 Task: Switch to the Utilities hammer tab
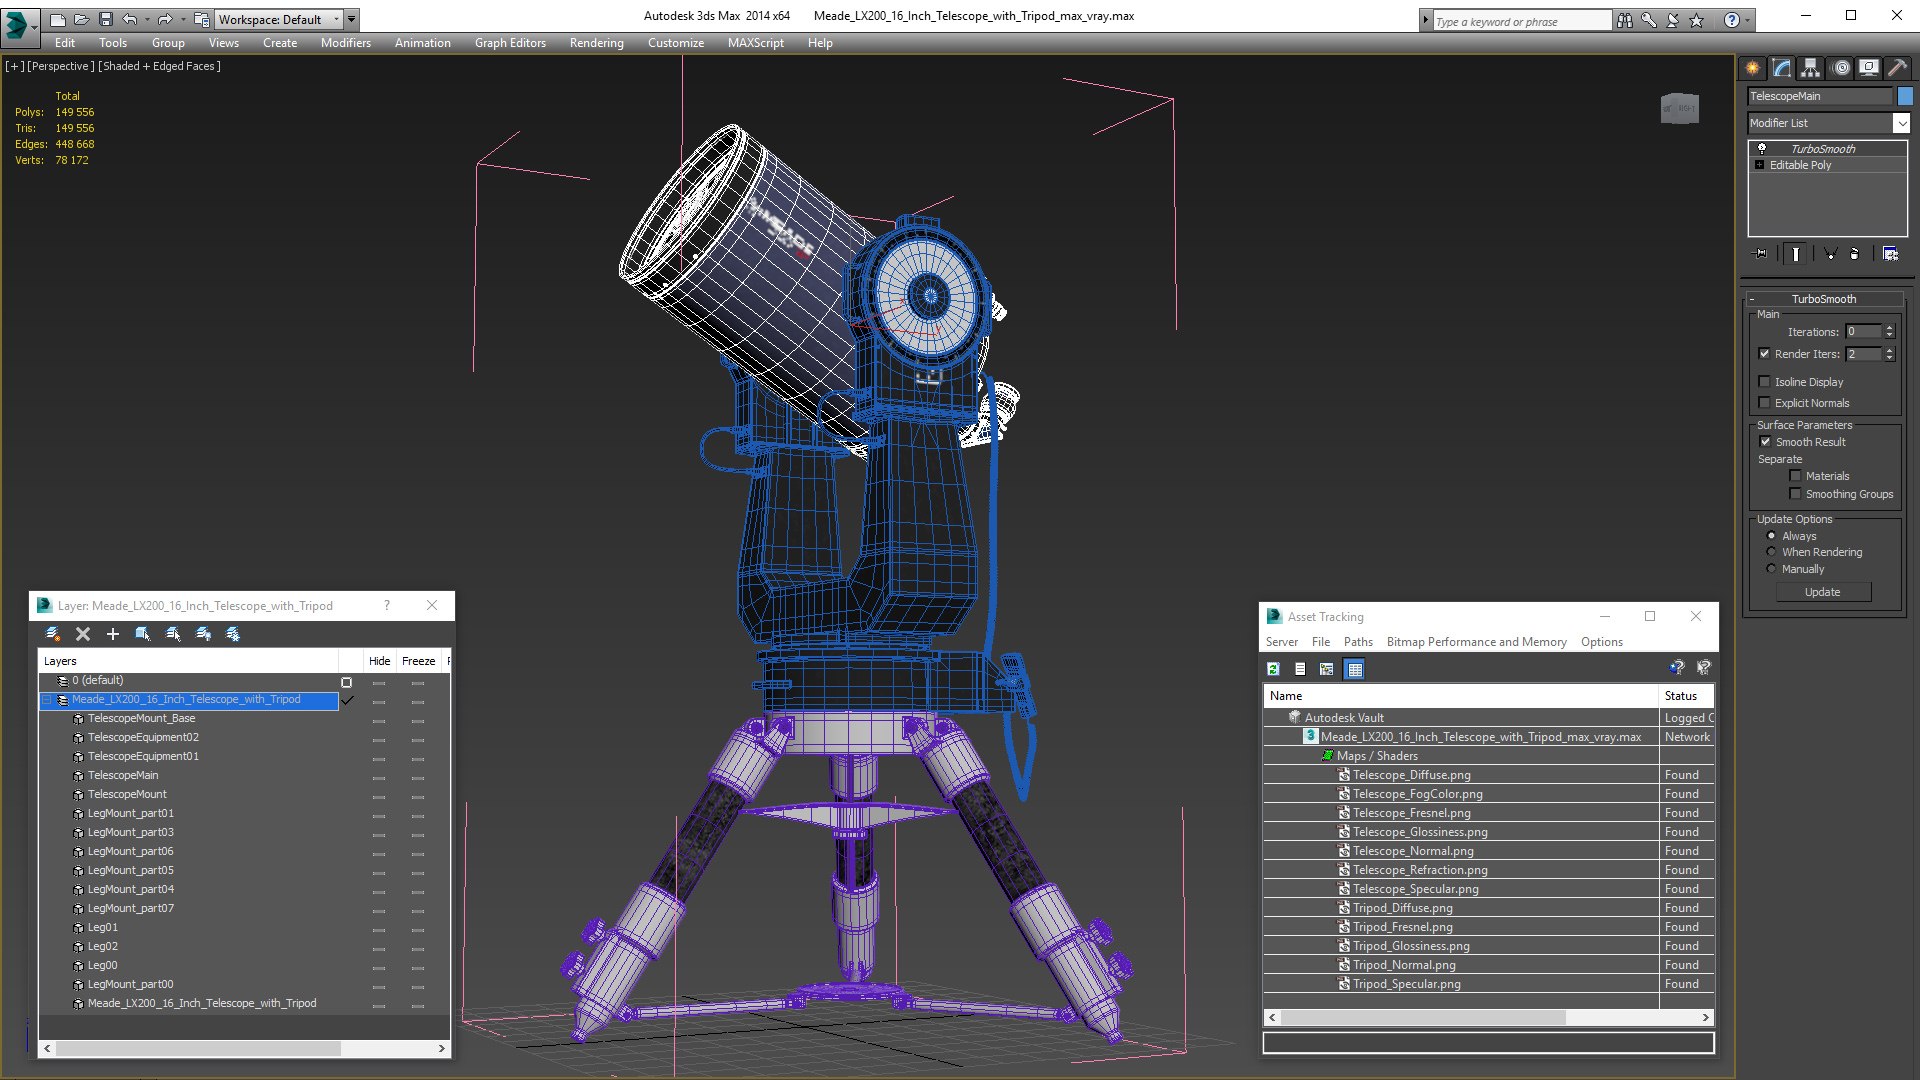pyautogui.click(x=1897, y=68)
